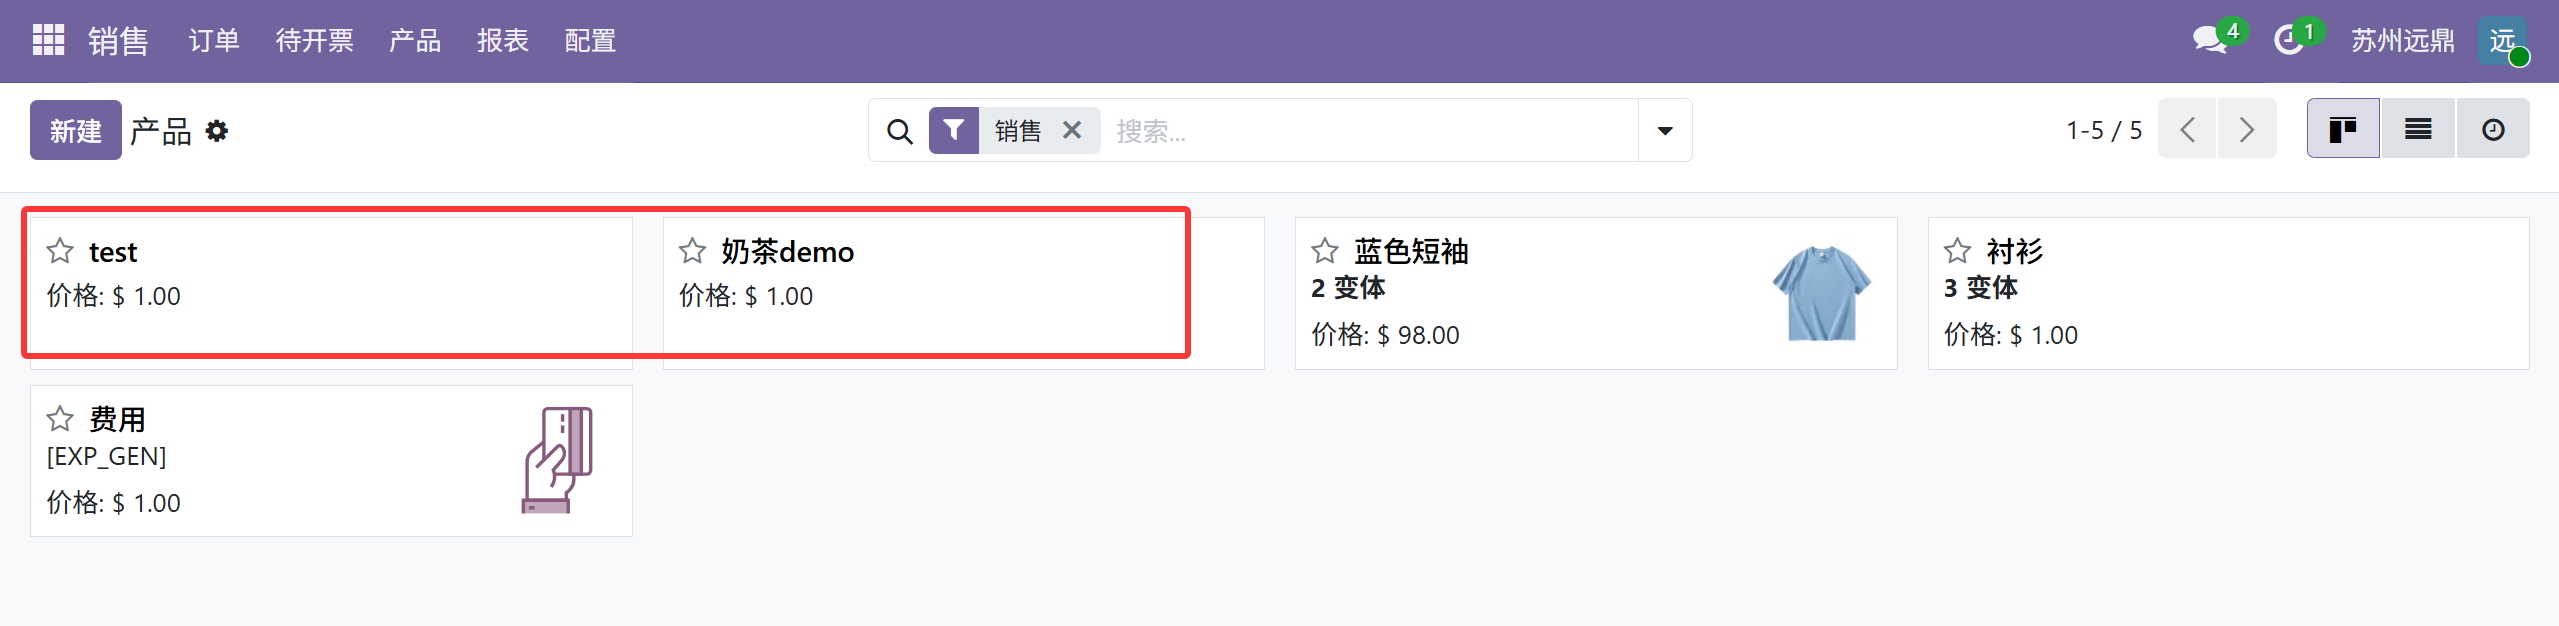Viewport: 2559px width, 626px height.
Task: Click the user avatar 远
Action: coord(2502,41)
